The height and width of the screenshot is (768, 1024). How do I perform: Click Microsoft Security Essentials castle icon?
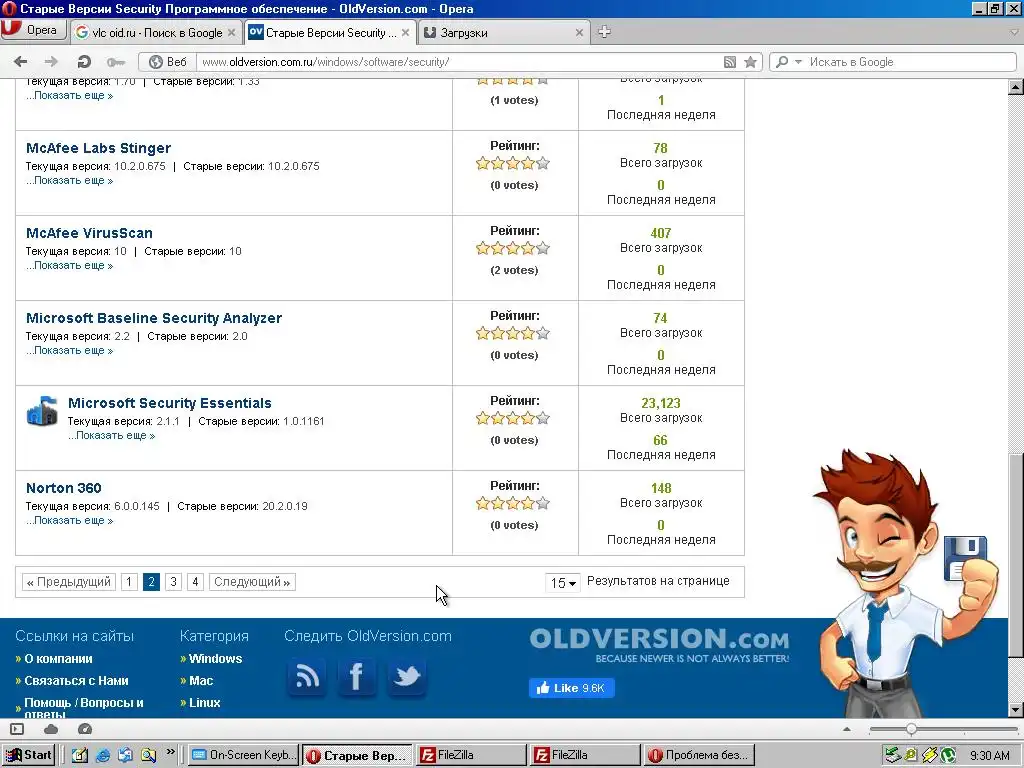tap(42, 411)
